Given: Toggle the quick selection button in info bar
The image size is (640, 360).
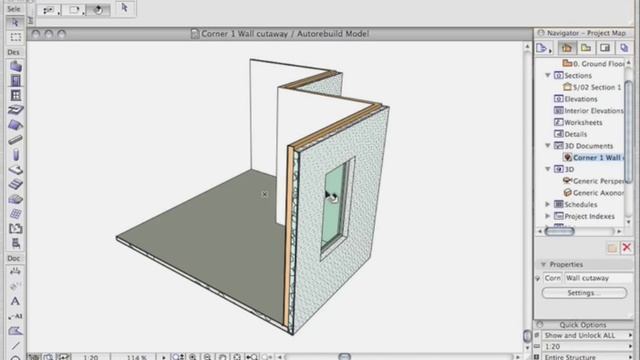Looking at the screenshot, I should click(x=98, y=10).
